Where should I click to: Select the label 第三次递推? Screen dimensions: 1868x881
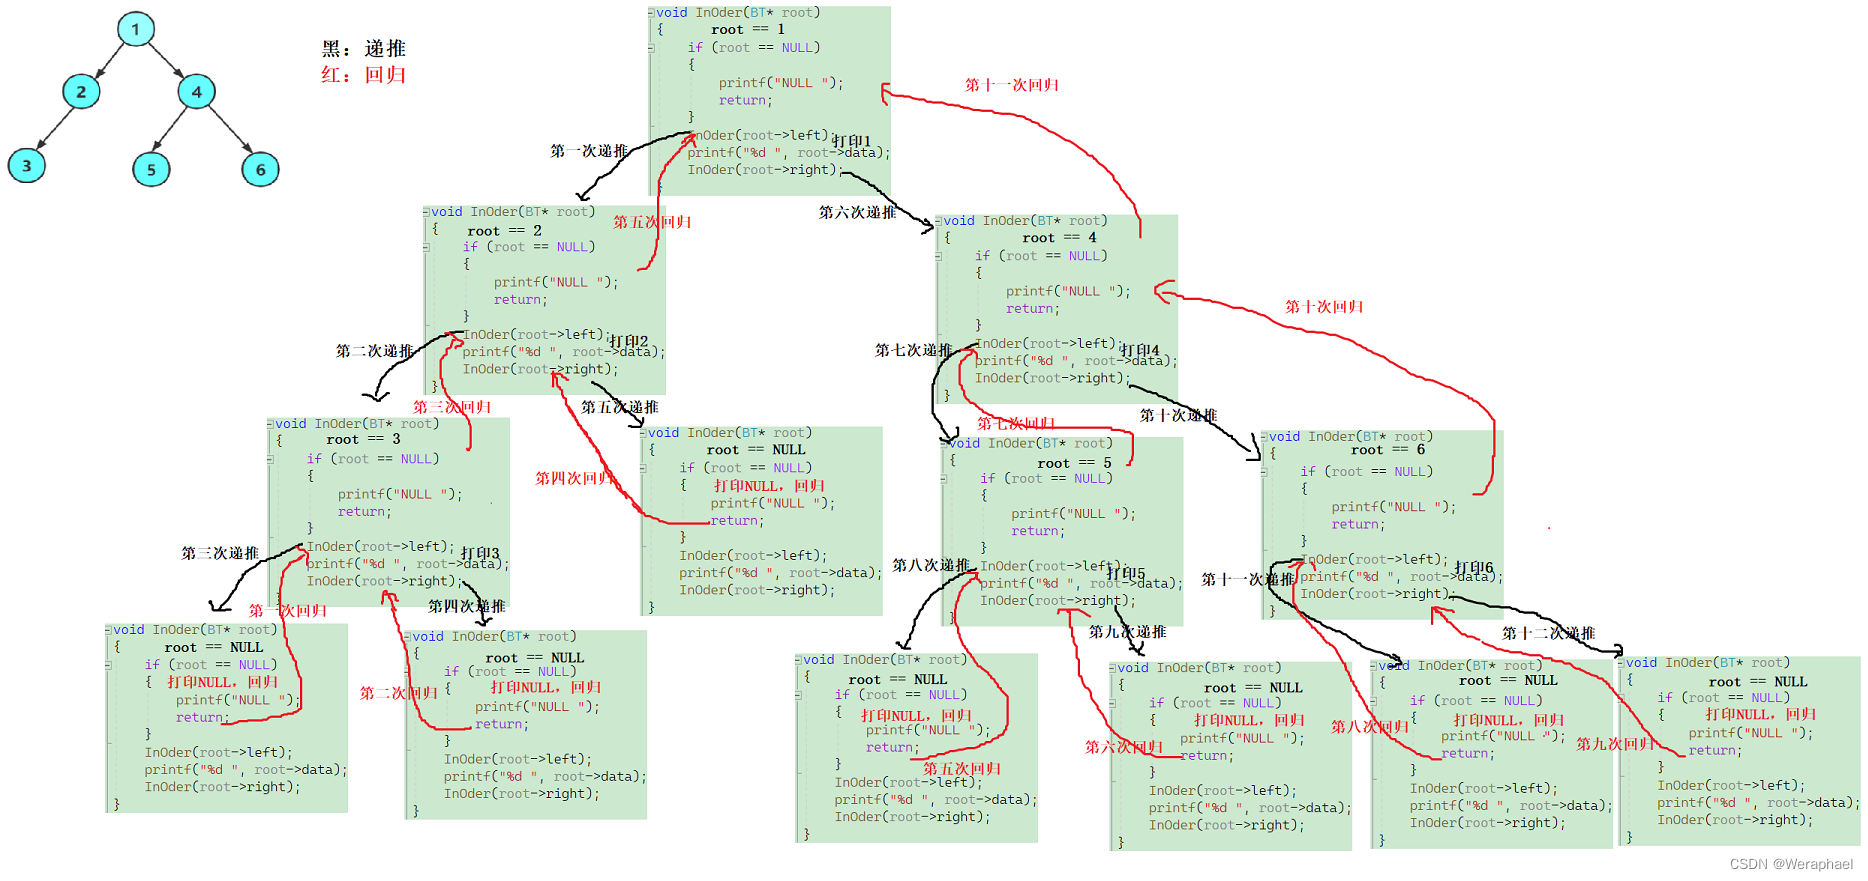220,553
